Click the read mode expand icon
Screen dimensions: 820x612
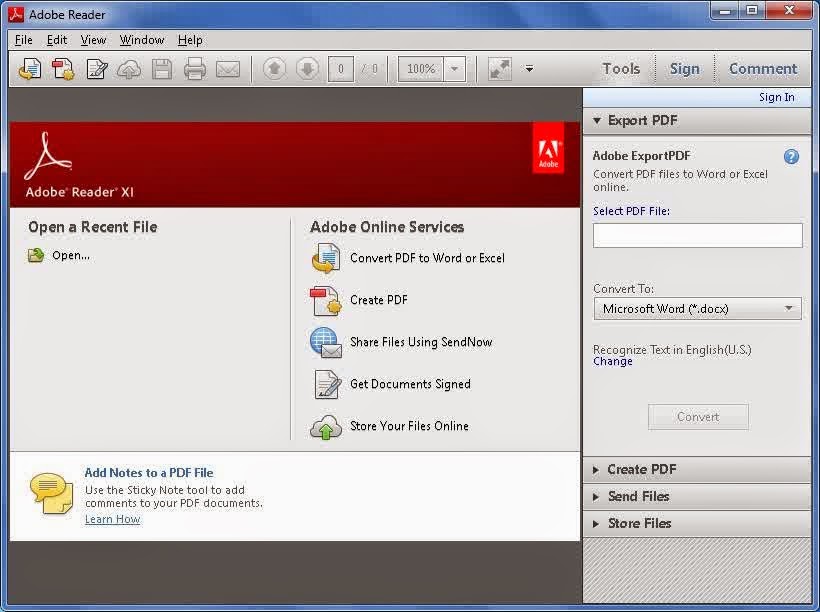[x=499, y=69]
